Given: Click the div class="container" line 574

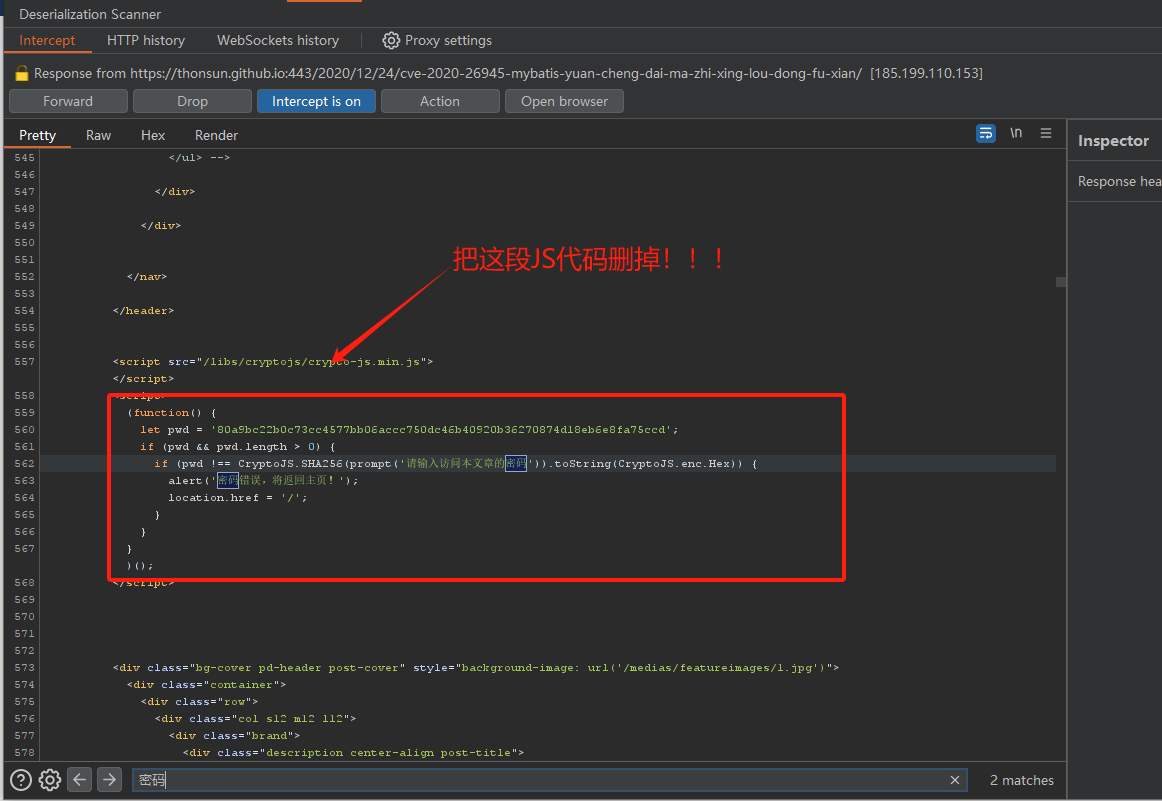Looking at the screenshot, I should point(206,684).
